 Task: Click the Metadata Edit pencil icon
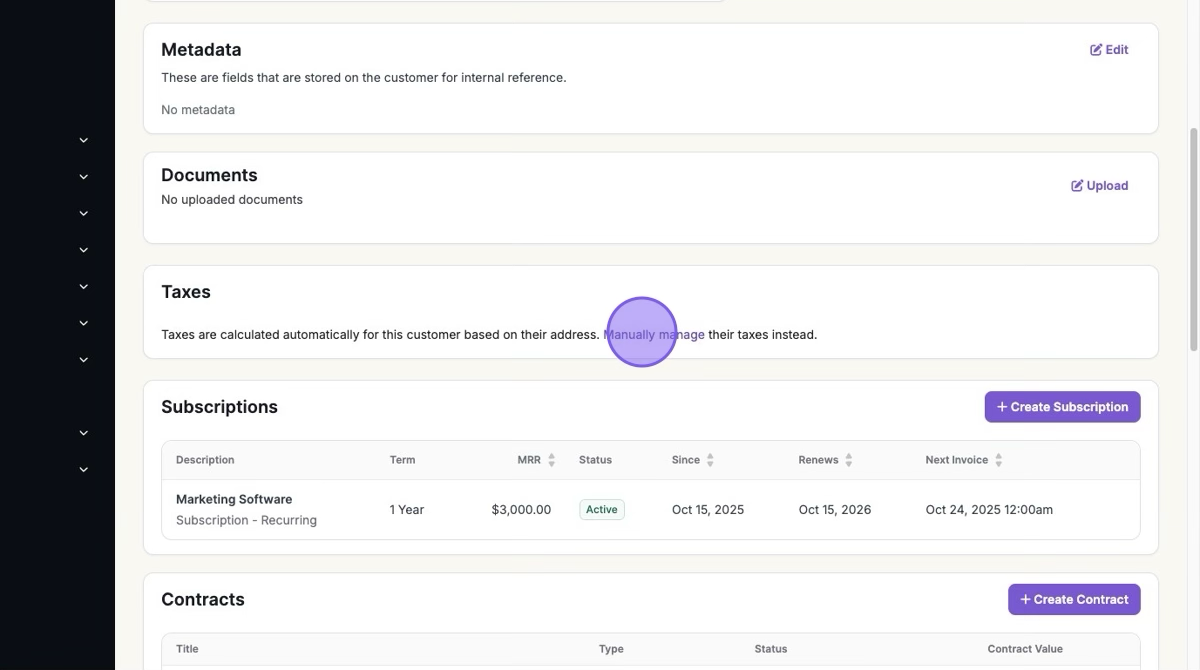(1096, 50)
